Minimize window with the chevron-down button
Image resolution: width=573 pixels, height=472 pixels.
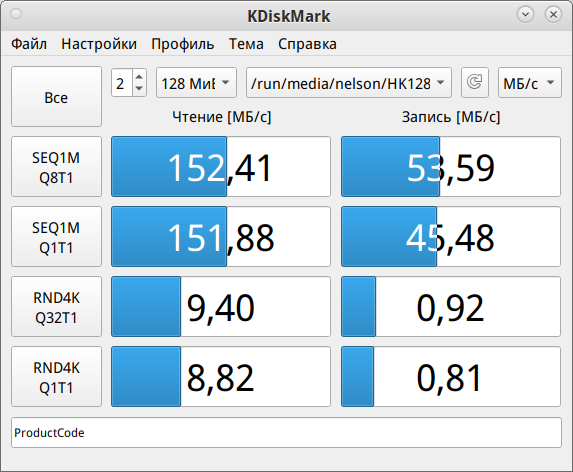525,15
